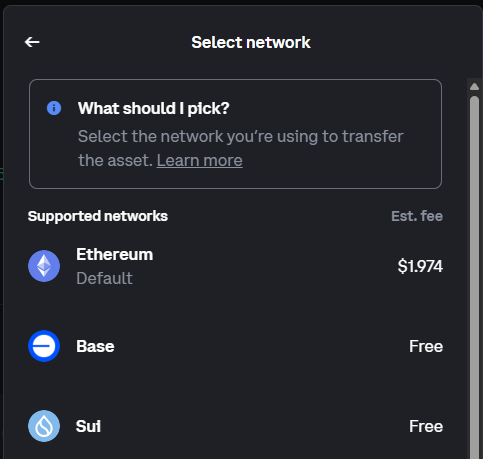The height and width of the screenshot is (459, 483).
Task: Click the Supported networks heading
Action: pyautogui.click(x=98, y=216)
